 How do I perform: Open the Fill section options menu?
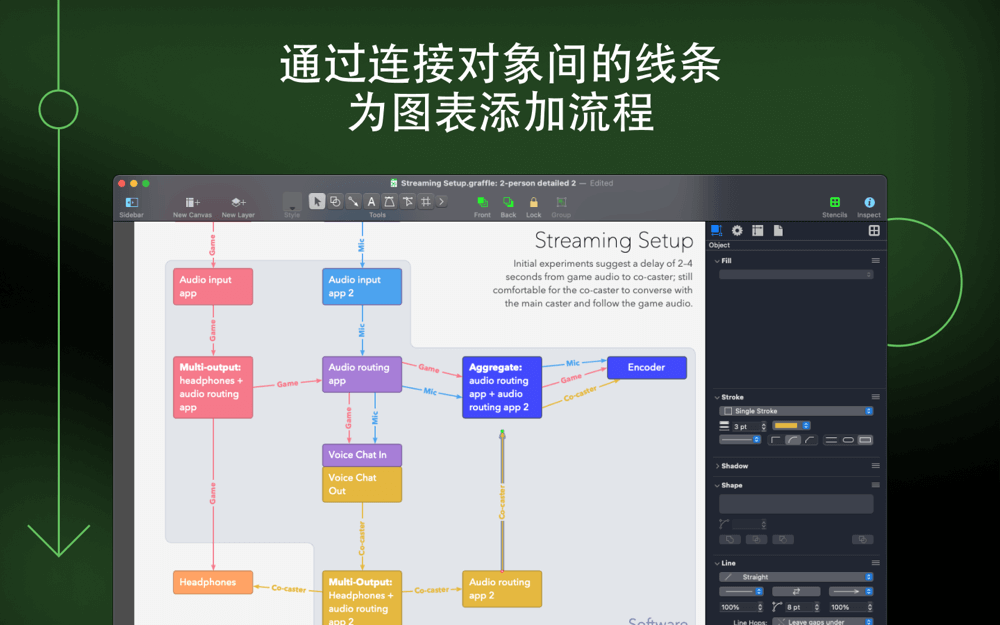tap(876, 261)
